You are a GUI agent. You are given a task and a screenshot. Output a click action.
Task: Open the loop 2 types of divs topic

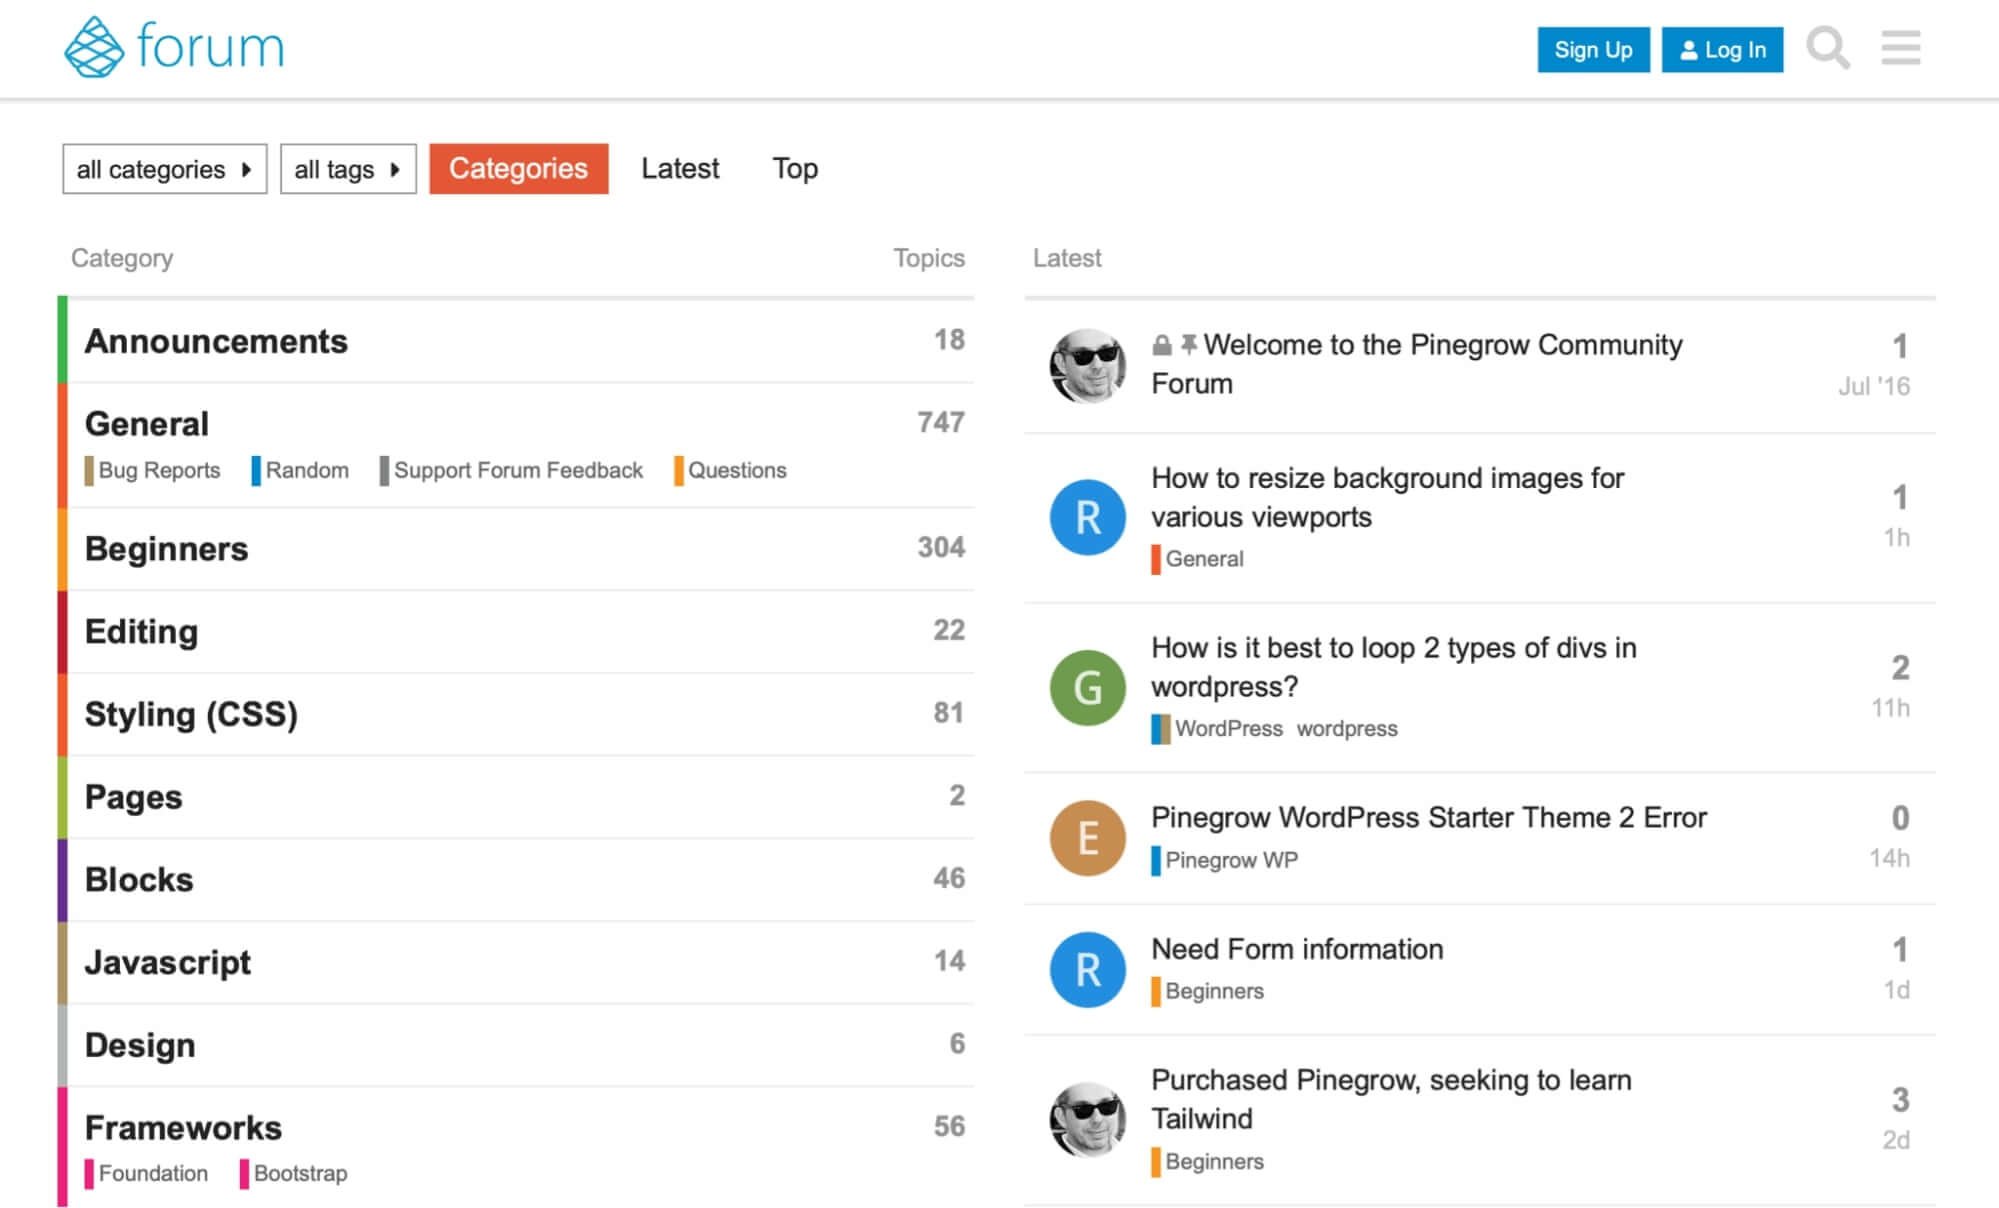[1394, 667]
